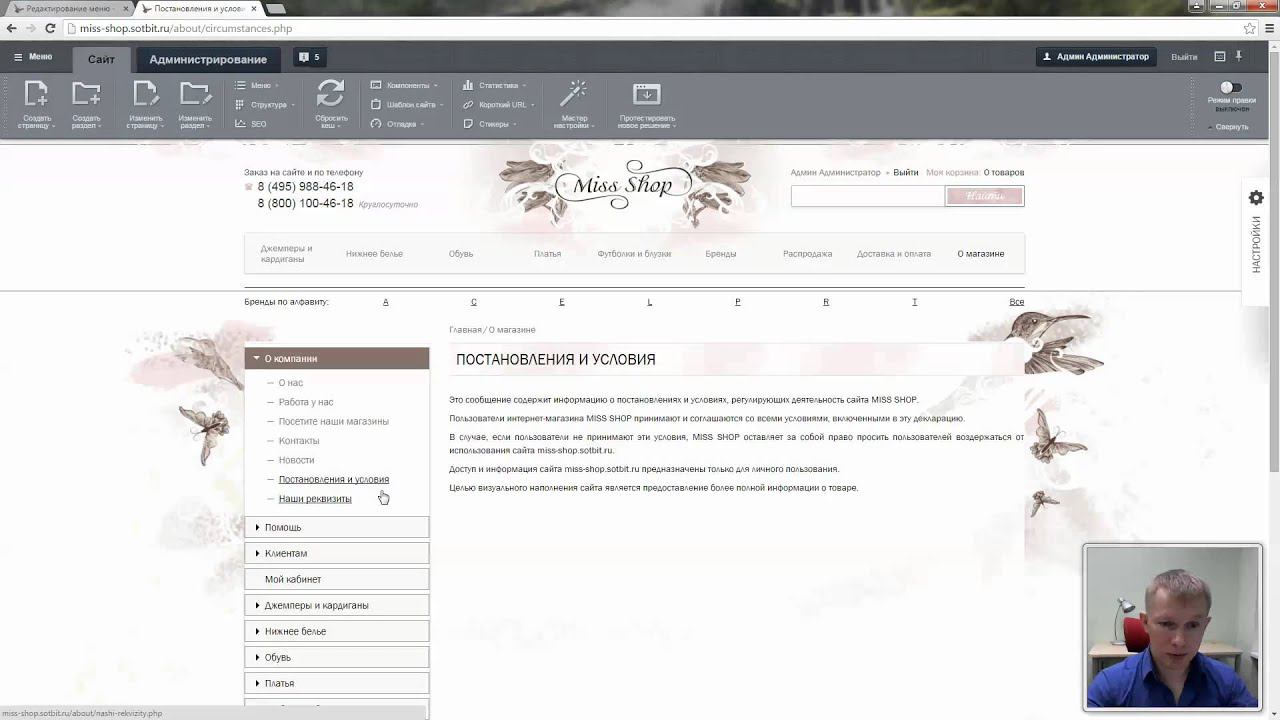The width and height of the screenshot is (1280, 720).
Task: Open the Работа у нас link
Action: [306, 402]
